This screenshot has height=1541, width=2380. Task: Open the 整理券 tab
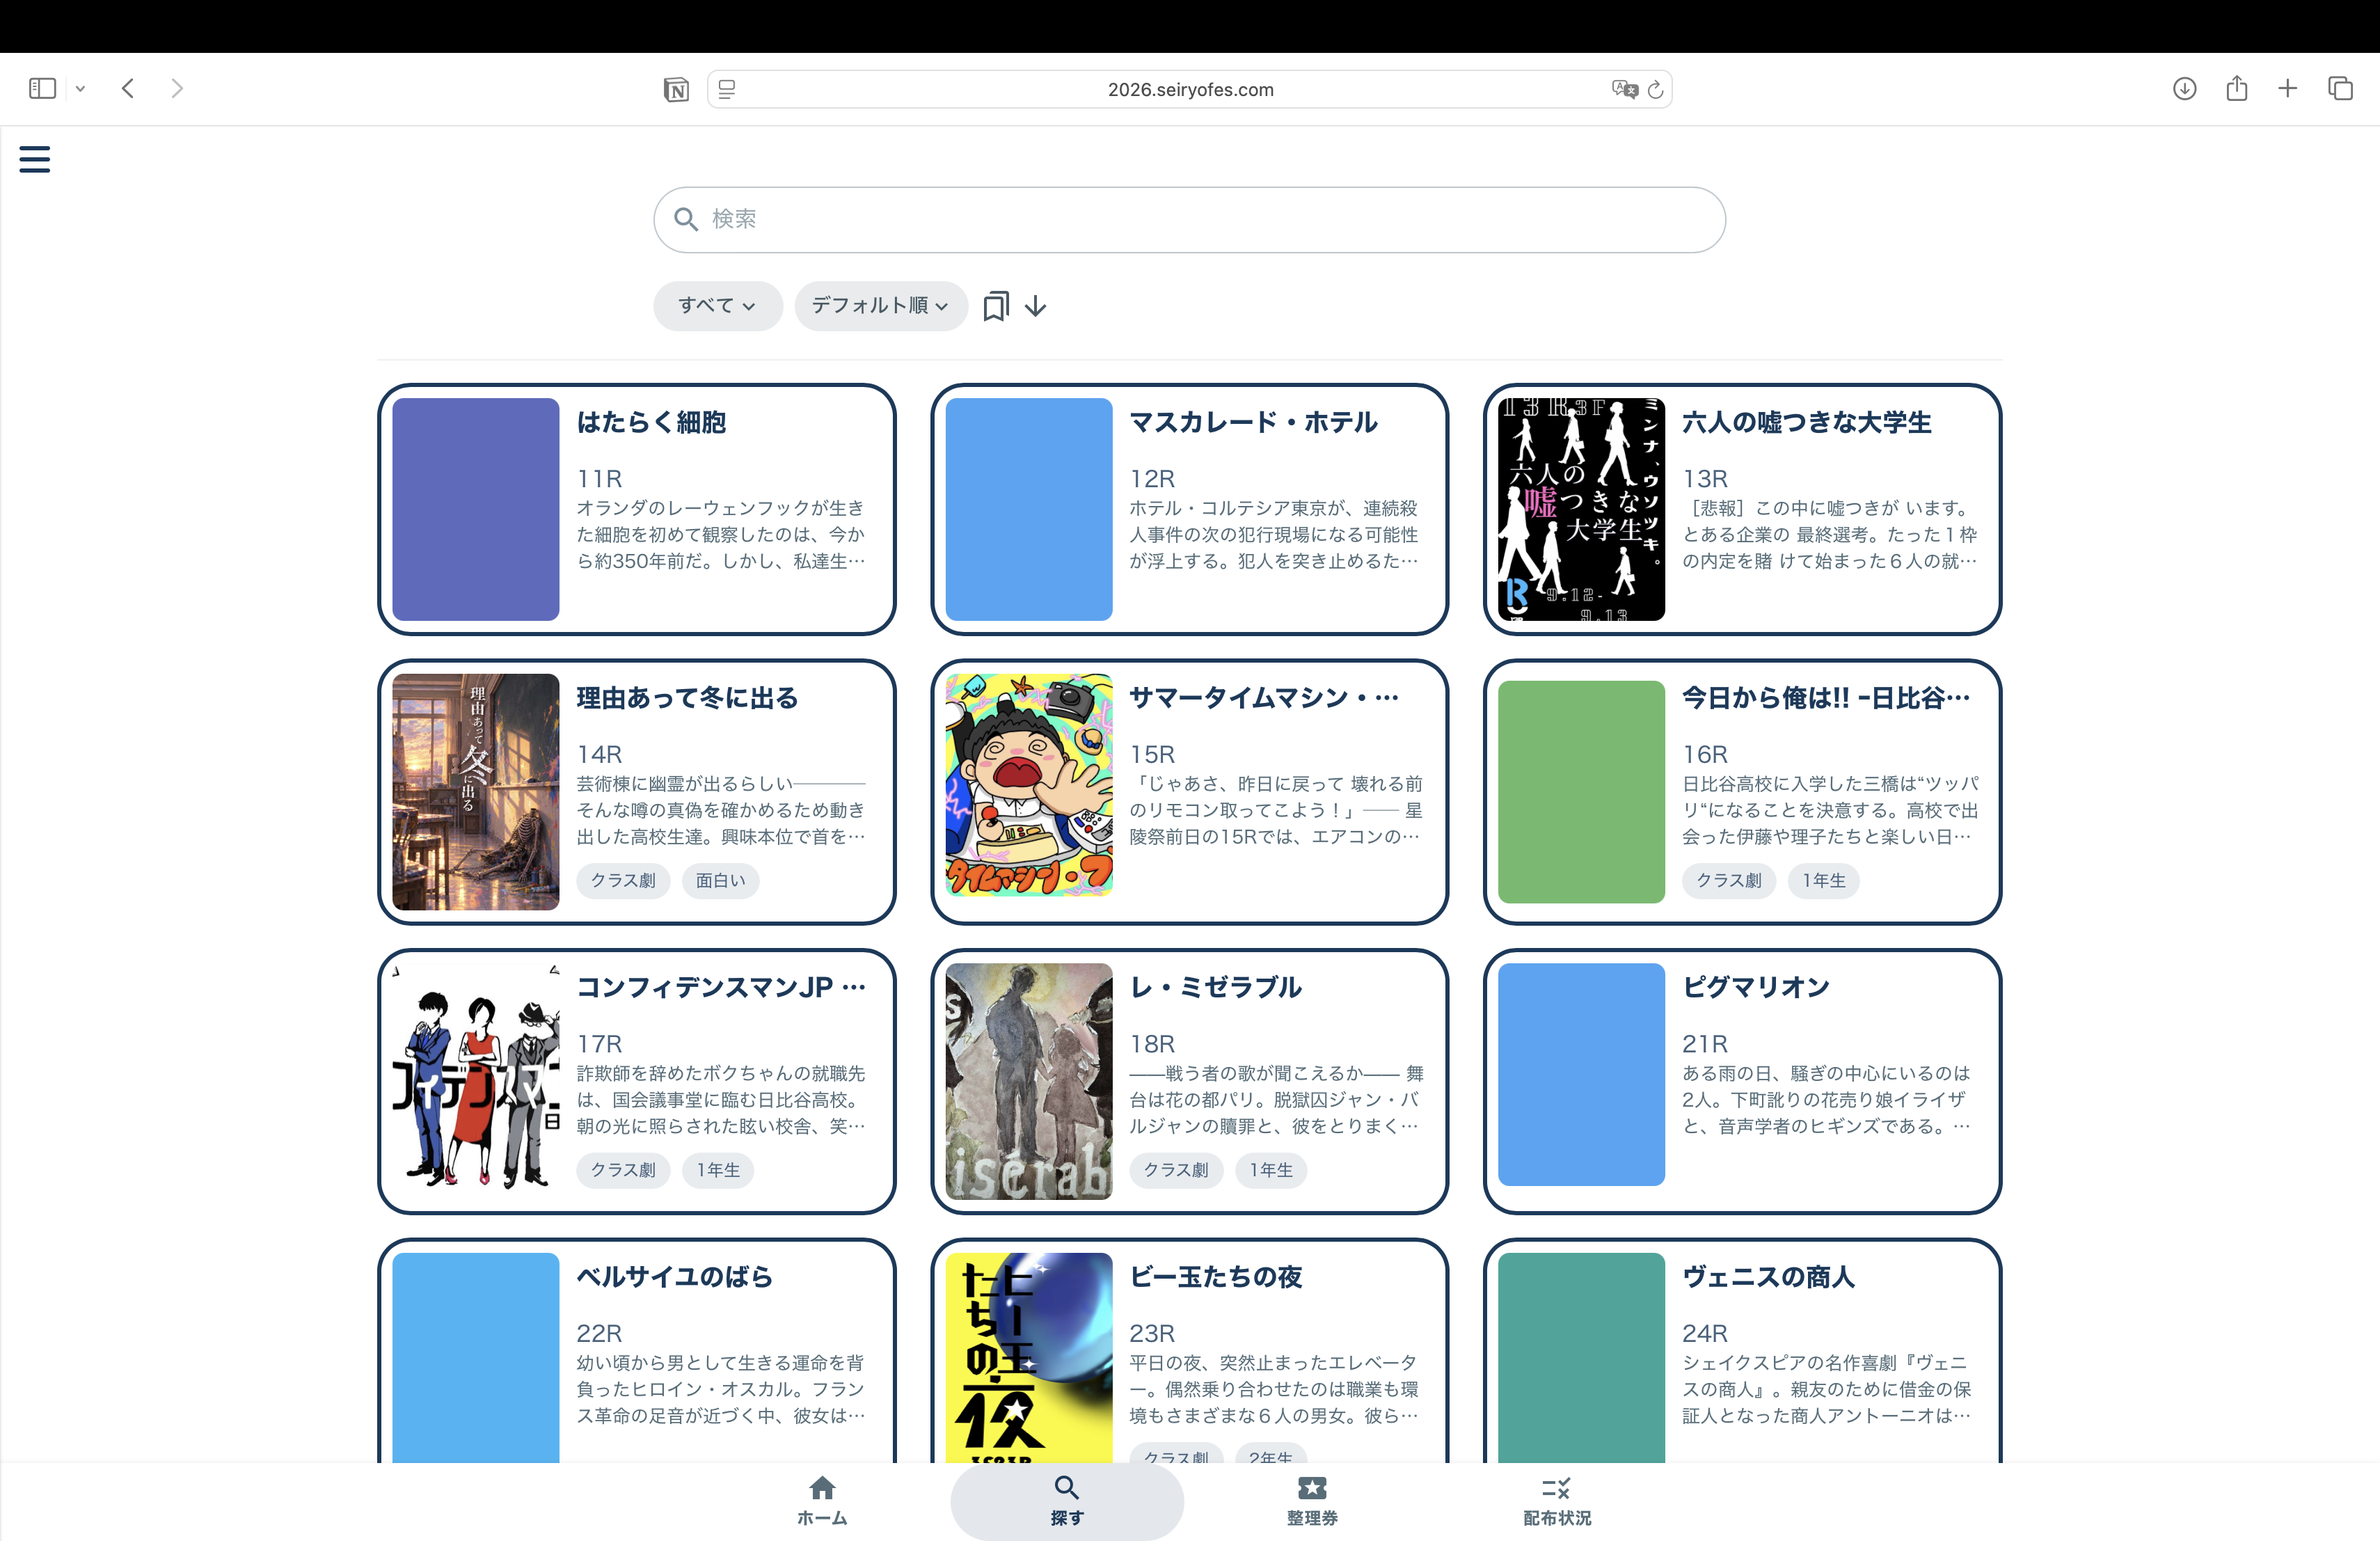click(x=1312, y=1501)
